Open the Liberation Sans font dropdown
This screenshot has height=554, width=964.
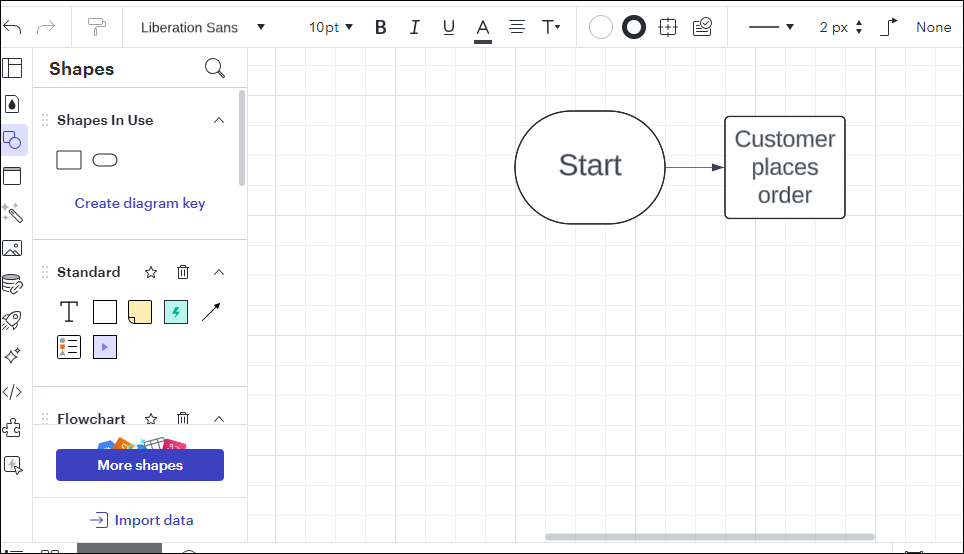[202, 27]
